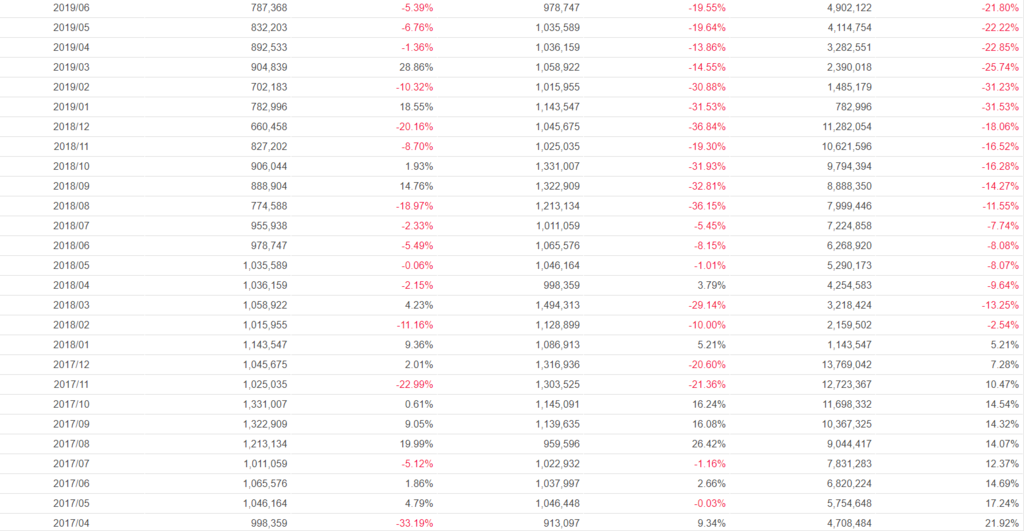Click the 660,458 value in 2018/12 row
Screen dimensions: 1024x531
point(264,127)
